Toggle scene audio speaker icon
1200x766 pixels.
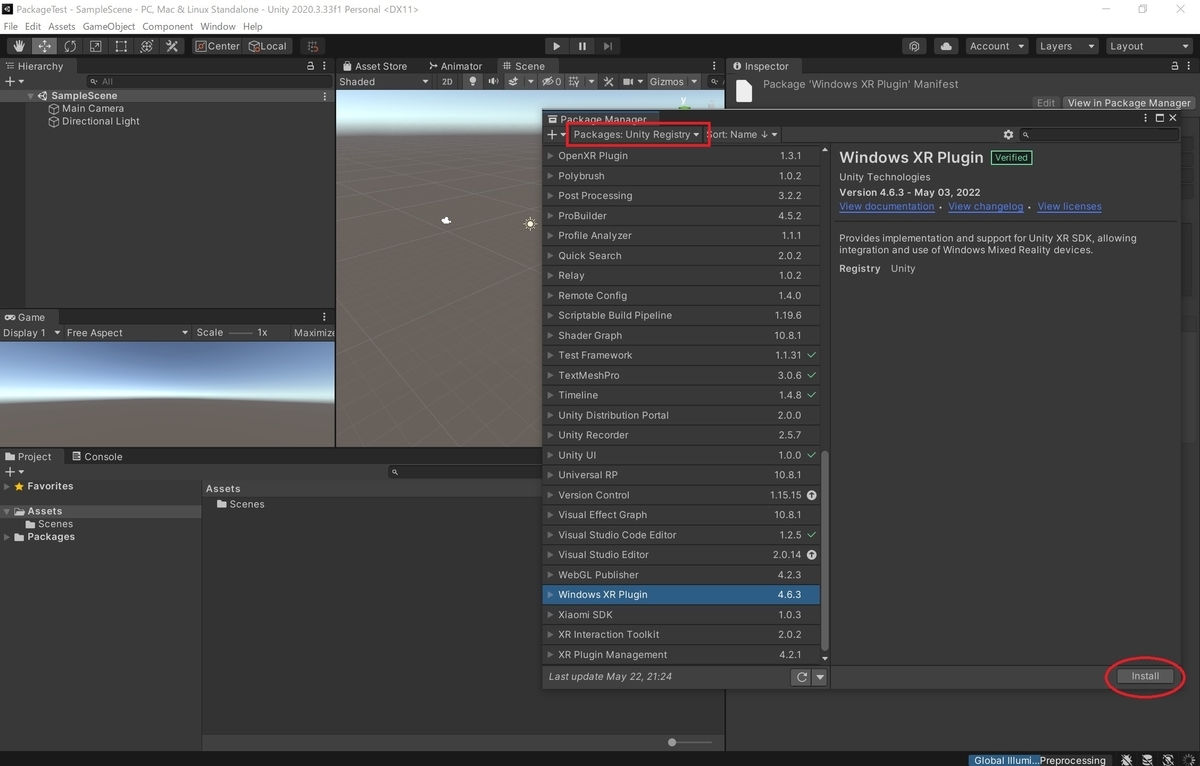tap(493, 82)
